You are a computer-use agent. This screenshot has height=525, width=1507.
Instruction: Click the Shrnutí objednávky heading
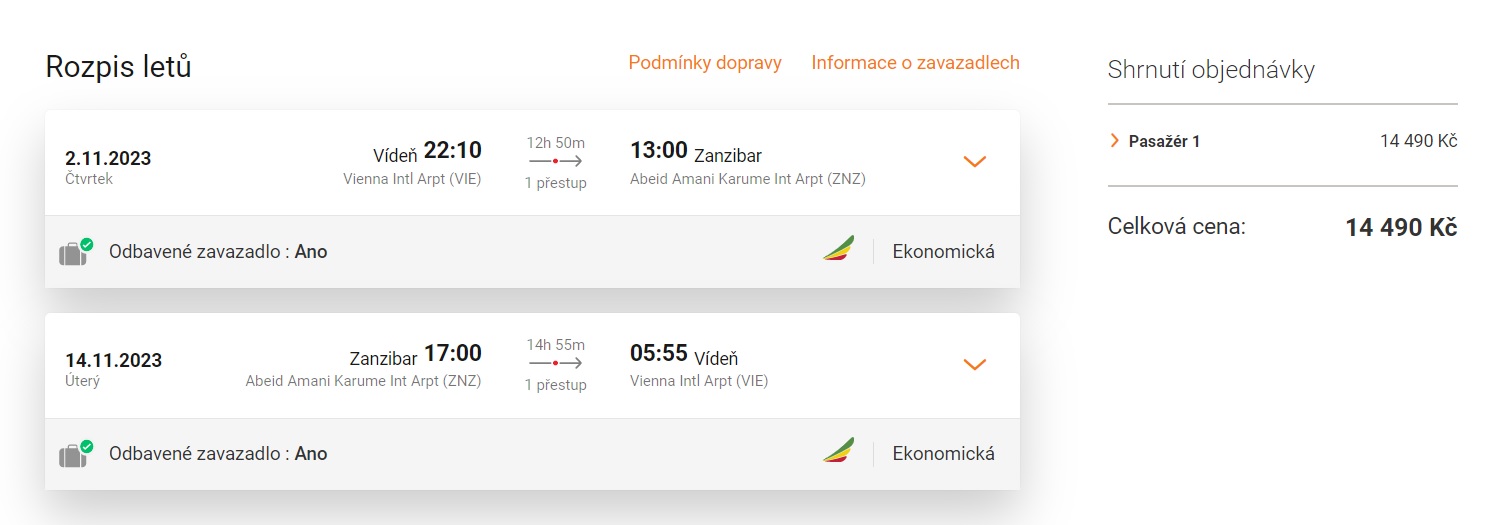[1211, 70]
